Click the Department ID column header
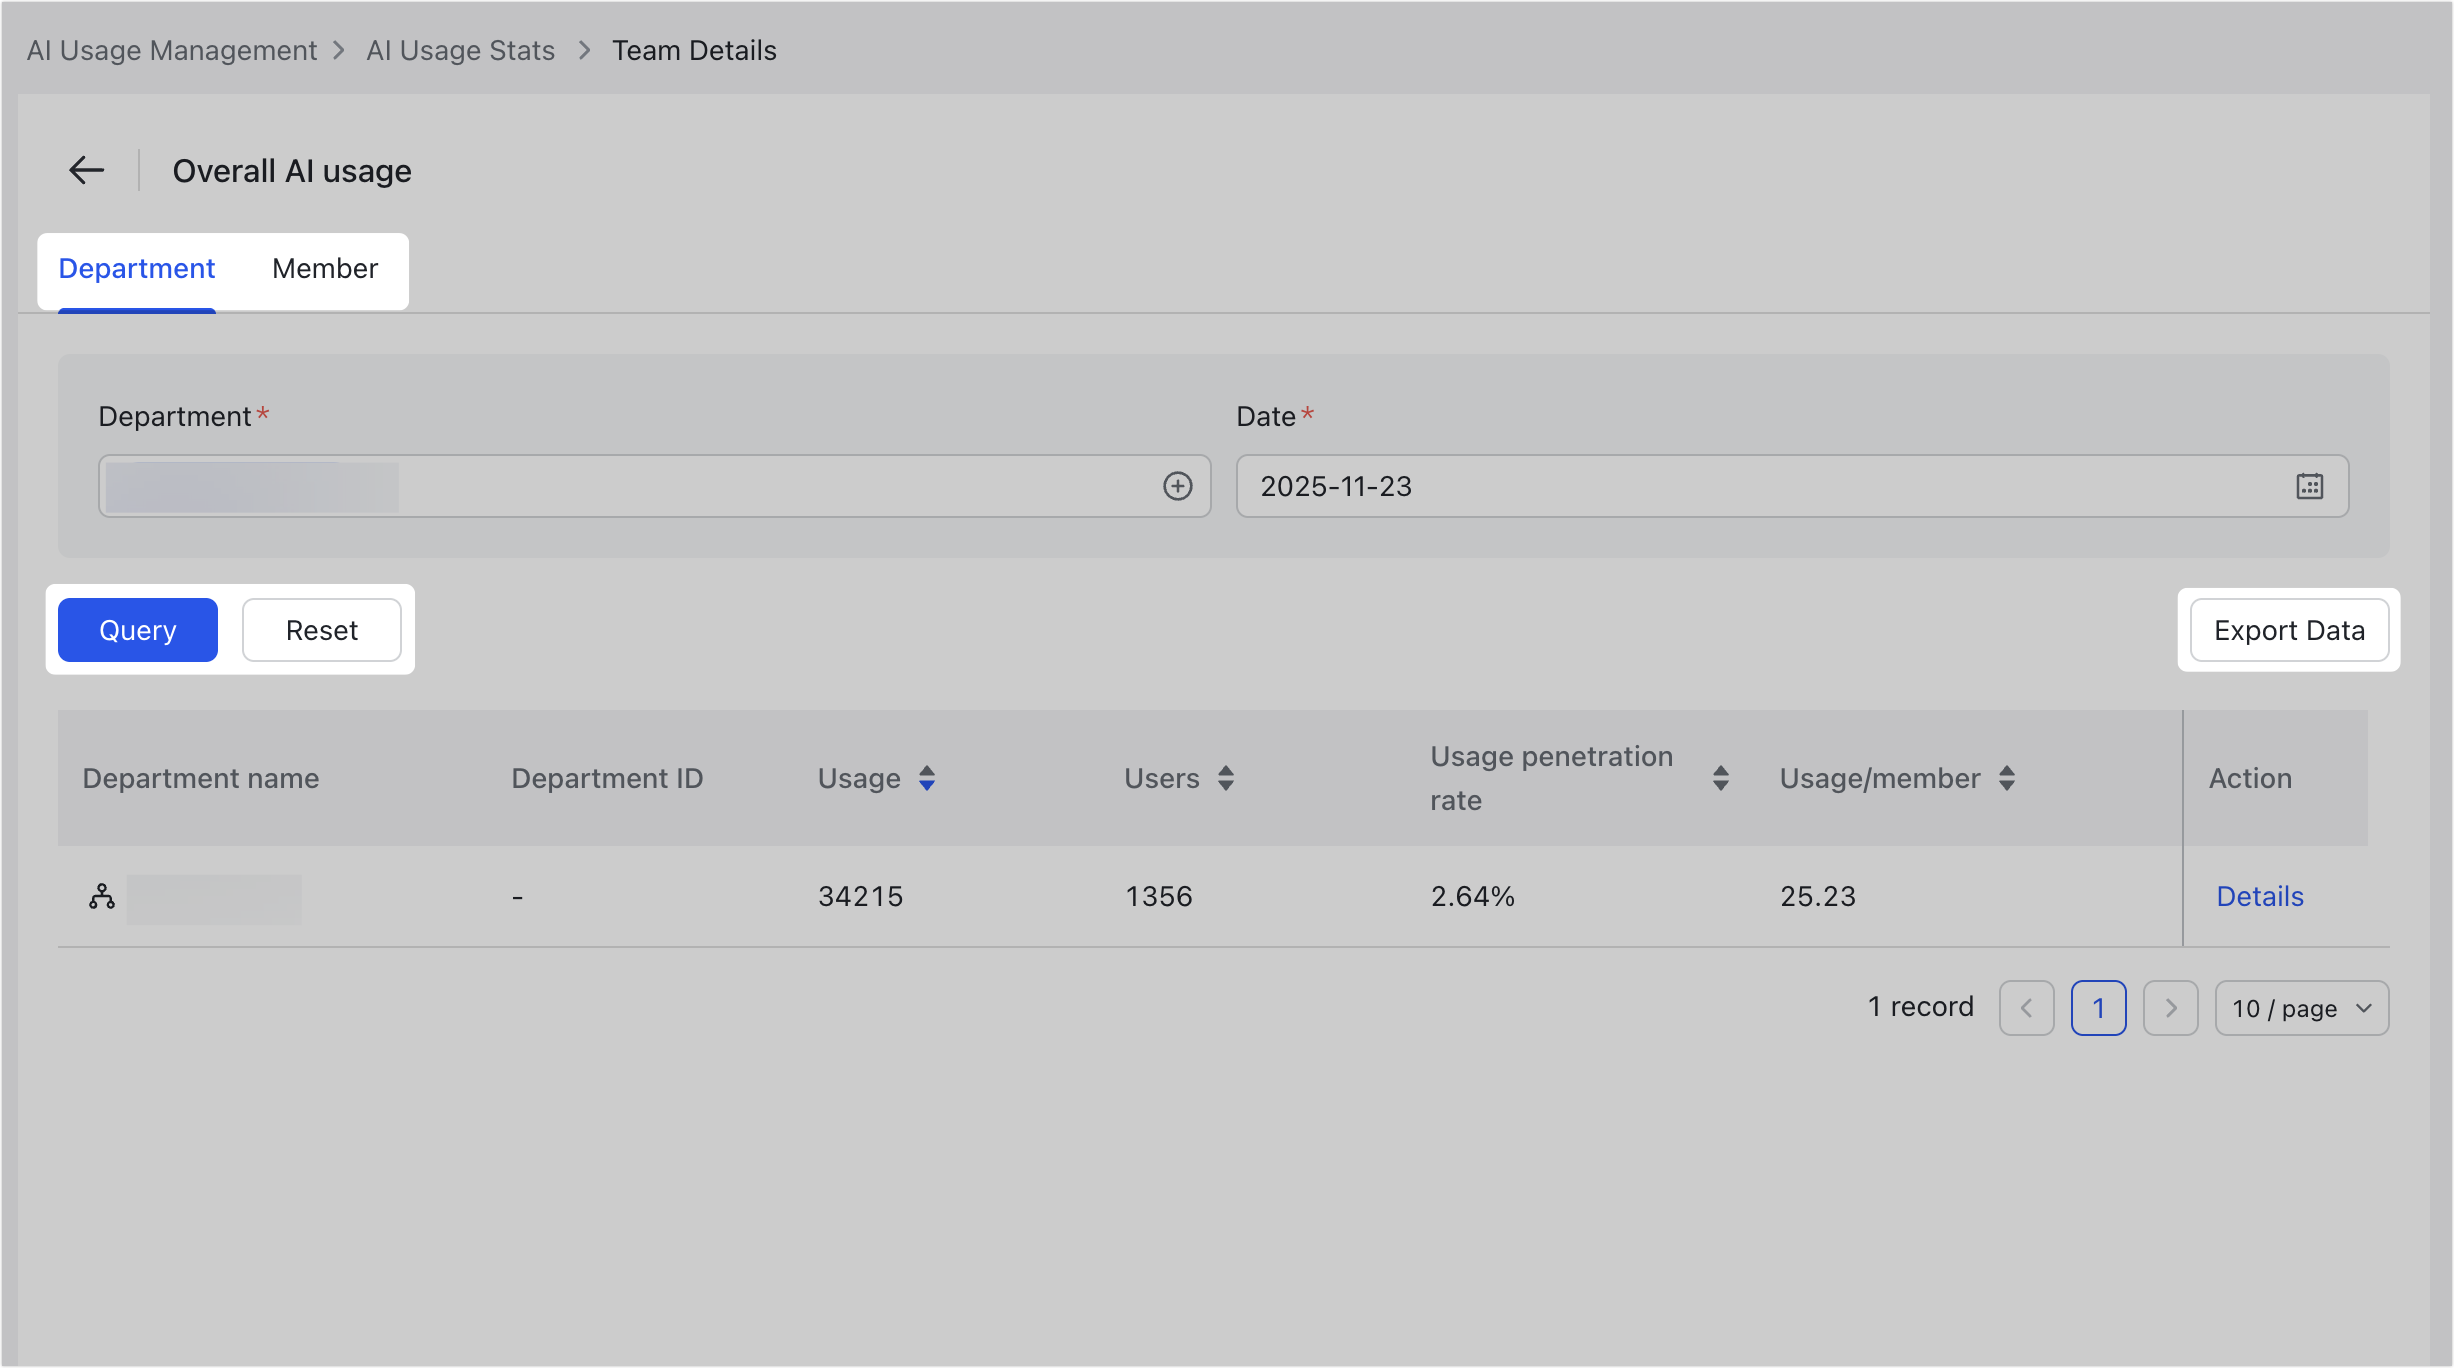 pos(607,778)
